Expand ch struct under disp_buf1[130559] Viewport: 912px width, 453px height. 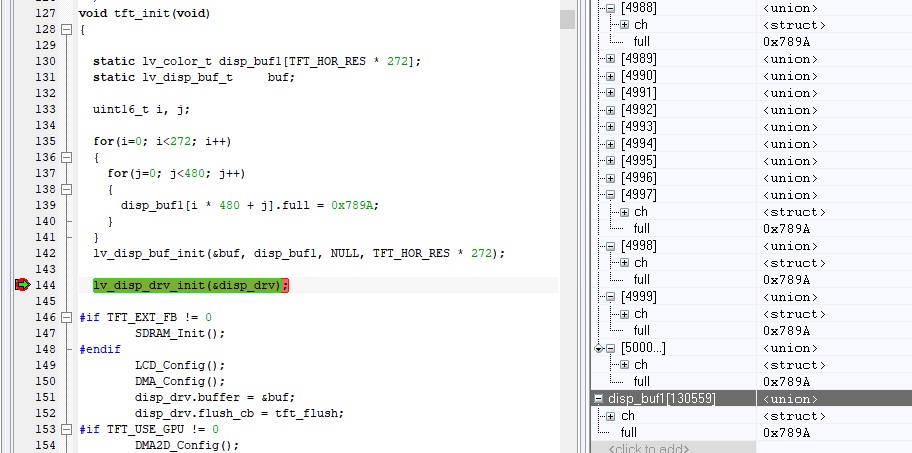click(610, 416)
